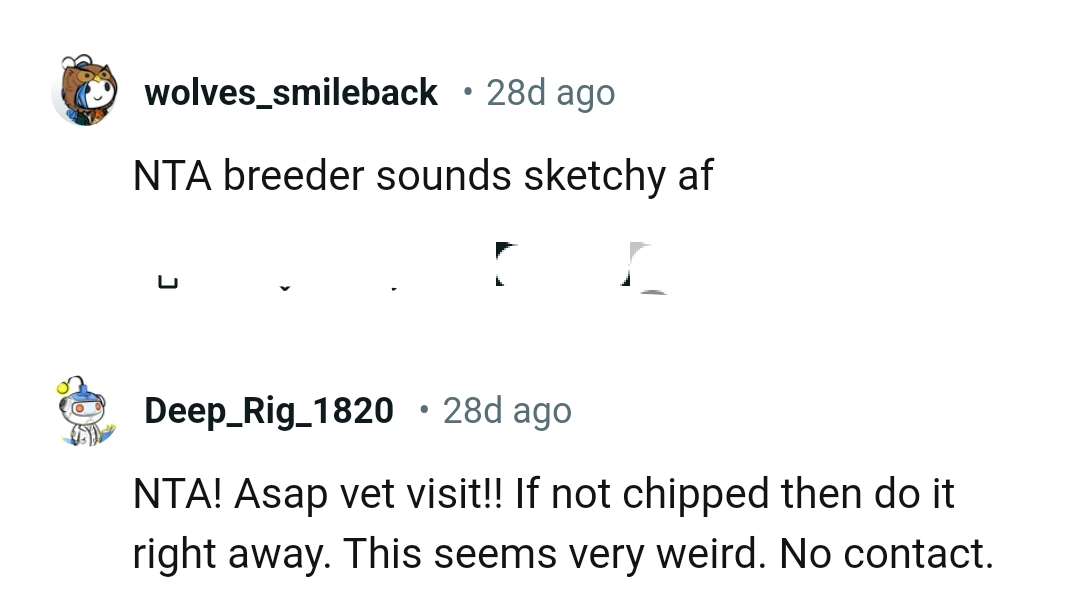
Task: Click the 28d ago timestamp on first comment
Action: point(550,92)
